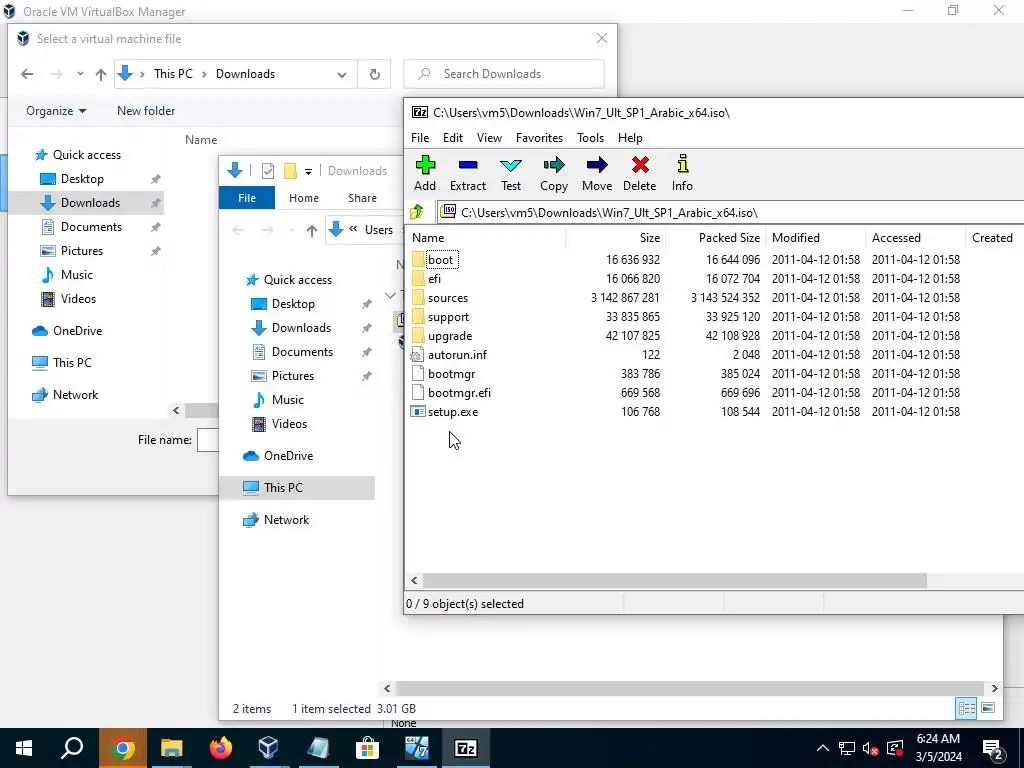Image resolution: width=1024 pixels, height=768 pixels.
Task: Open Firefox from the taskbar
Action: coord(221,748)
